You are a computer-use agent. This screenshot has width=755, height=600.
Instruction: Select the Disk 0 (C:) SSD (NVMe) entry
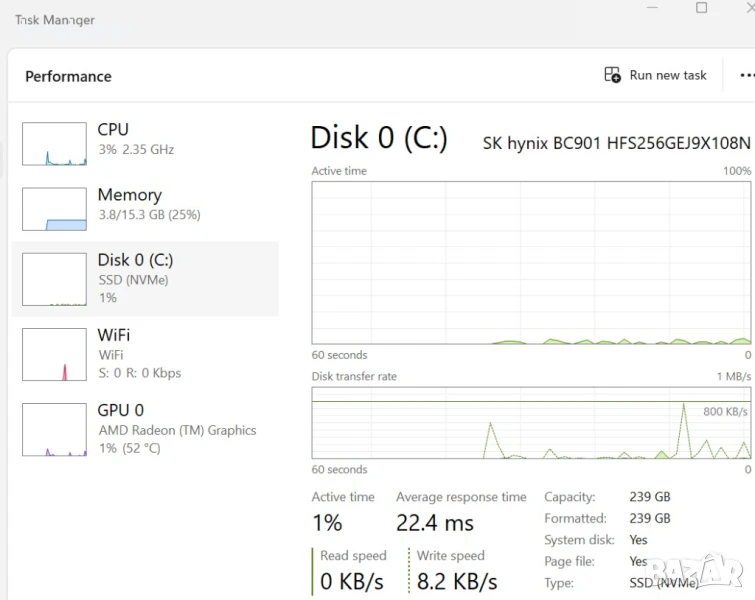135,270
